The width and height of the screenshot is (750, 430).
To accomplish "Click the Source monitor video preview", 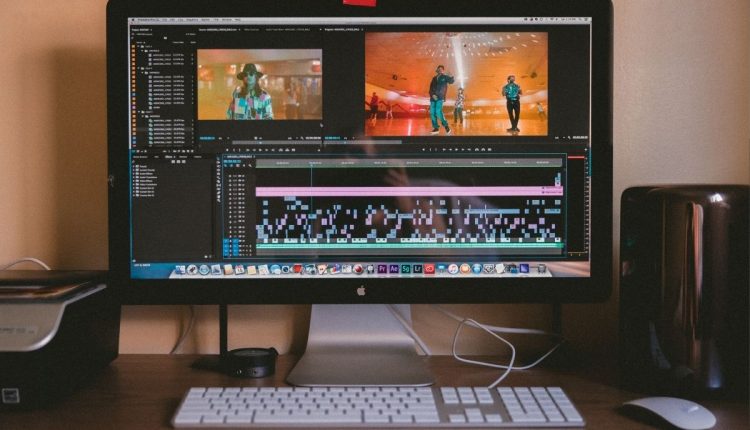I will pos(260,84).
